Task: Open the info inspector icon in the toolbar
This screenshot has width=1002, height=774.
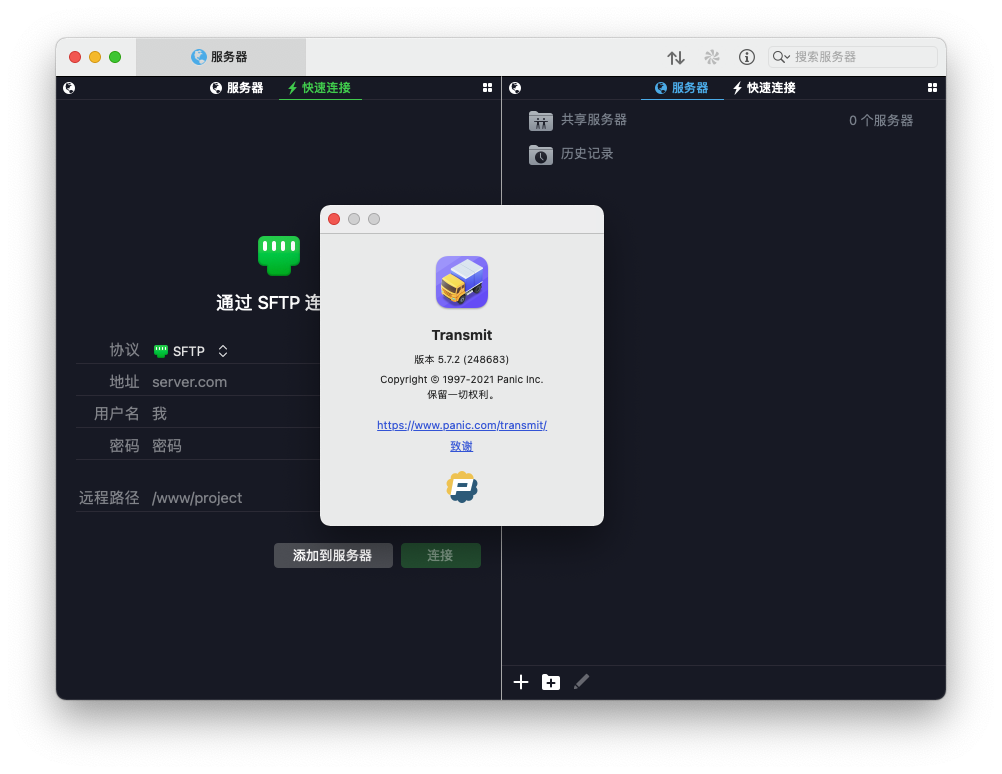Action: (x=746, y=58)
